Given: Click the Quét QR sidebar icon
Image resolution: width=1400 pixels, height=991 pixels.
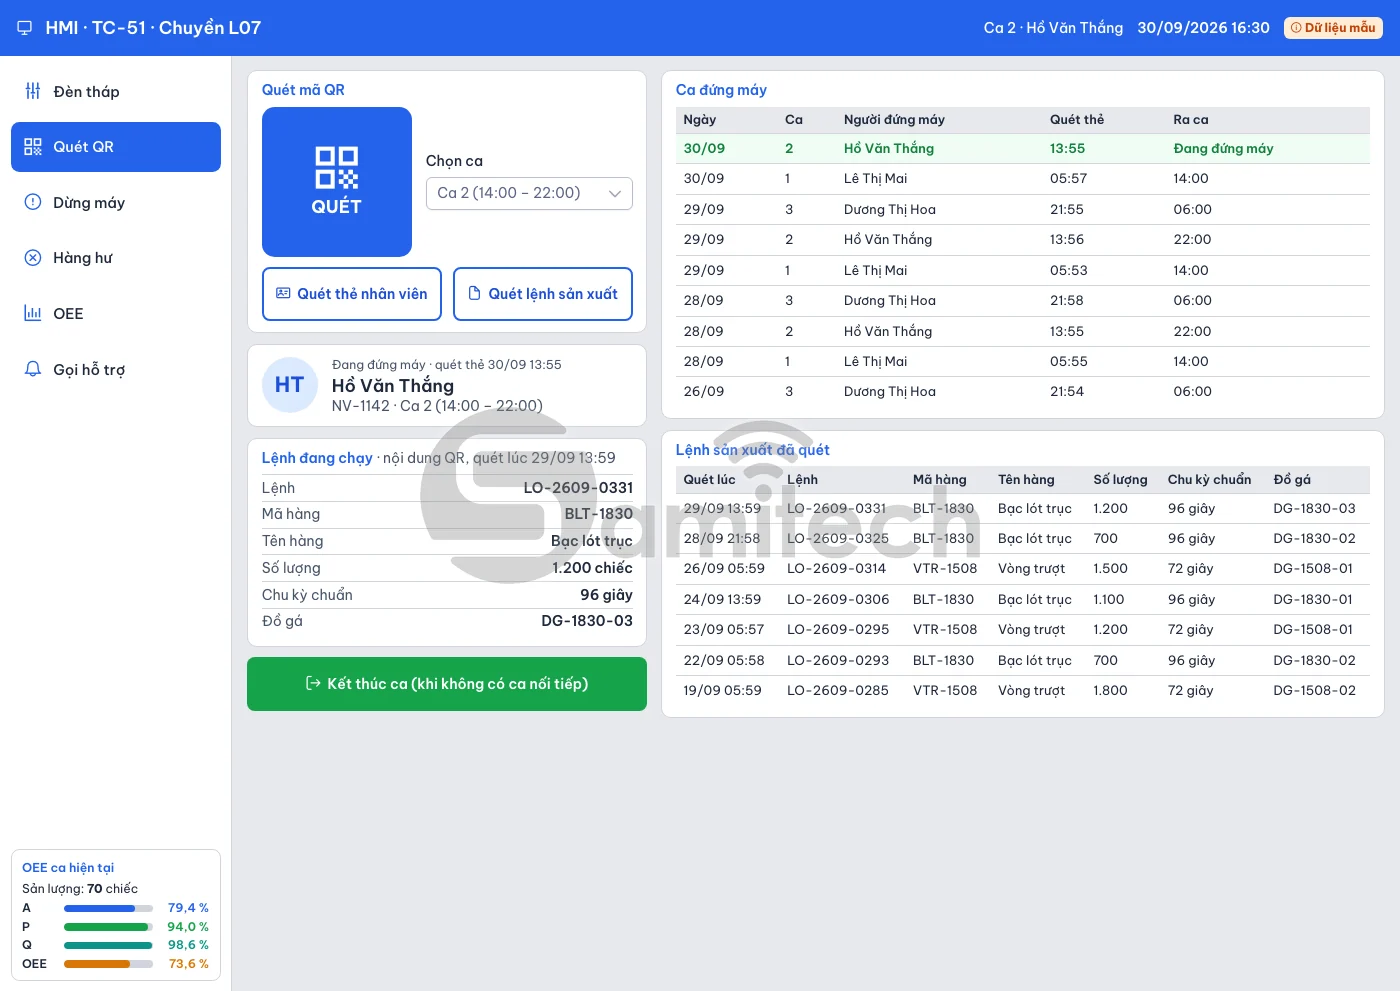Looking at the screenshot, I should tap(33, 147).
